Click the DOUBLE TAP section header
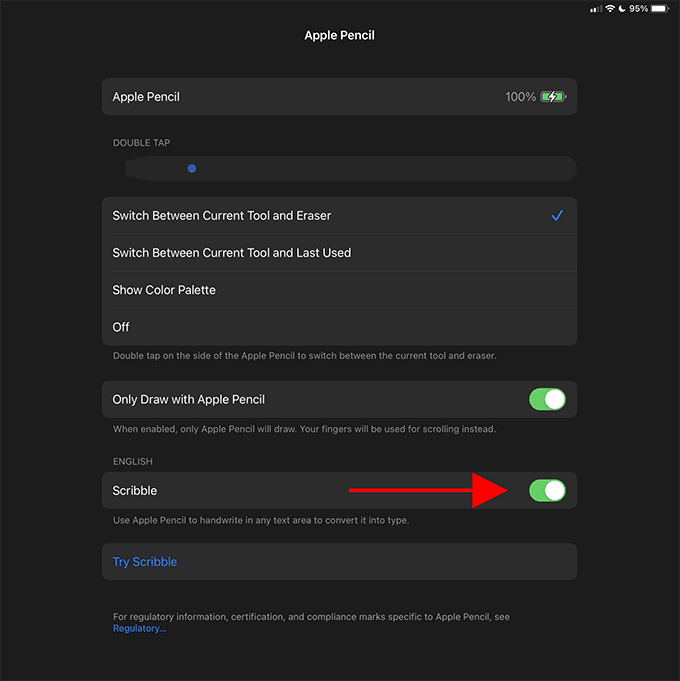 [142, 142]
